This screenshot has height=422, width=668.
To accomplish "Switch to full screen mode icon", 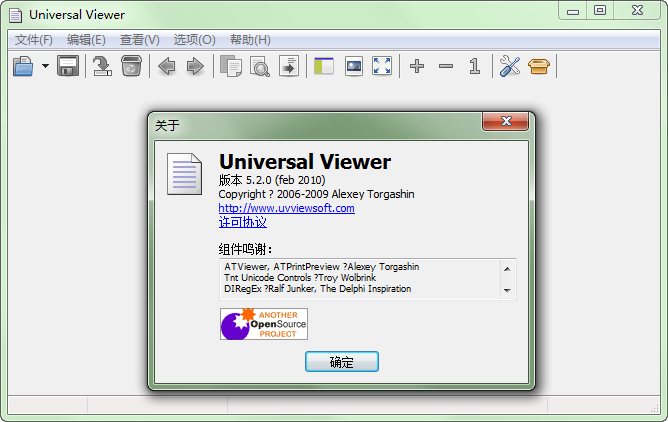I will pyautogui.click(x=382, y=66).
